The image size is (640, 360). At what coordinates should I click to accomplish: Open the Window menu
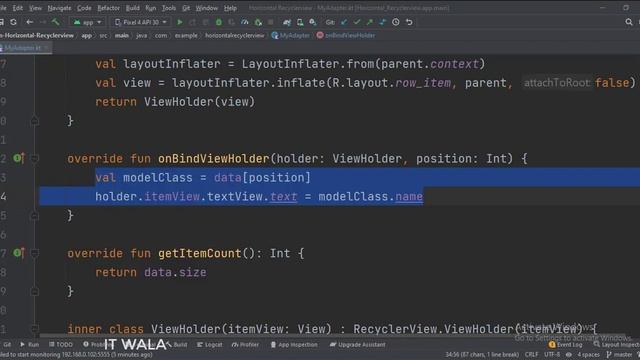click(x=207, y=8)
